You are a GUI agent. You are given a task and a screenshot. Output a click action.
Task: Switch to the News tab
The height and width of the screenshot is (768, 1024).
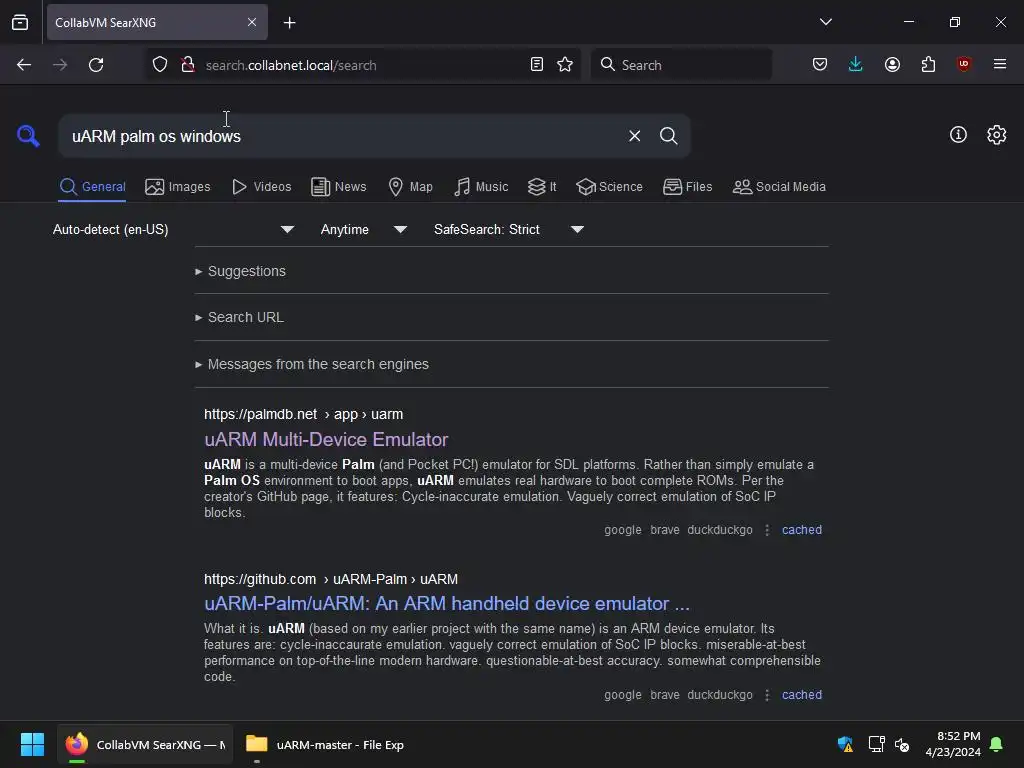click(339, 187)
